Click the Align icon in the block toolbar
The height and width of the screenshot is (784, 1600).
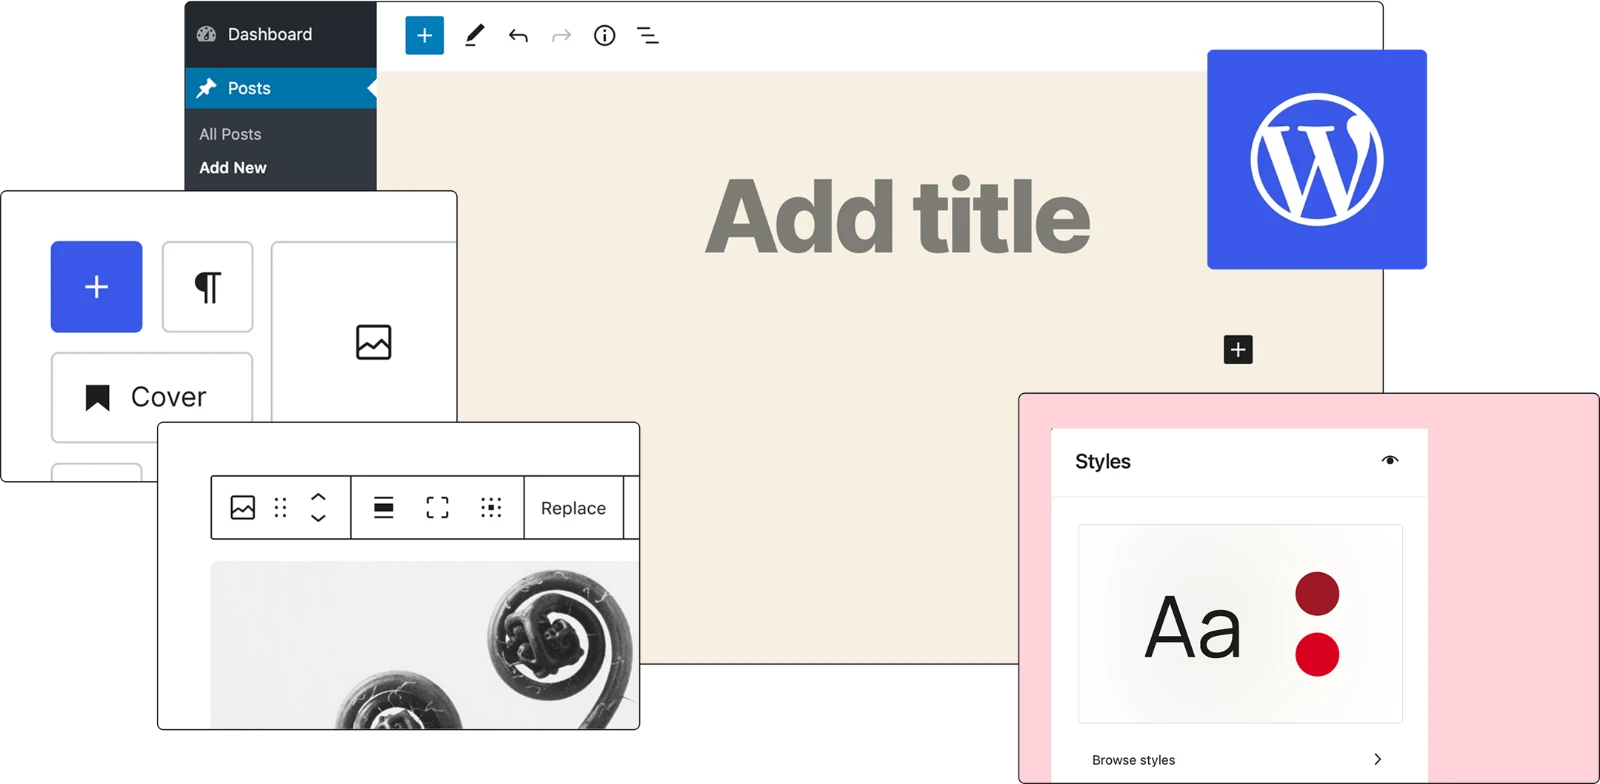coord(384,508)
